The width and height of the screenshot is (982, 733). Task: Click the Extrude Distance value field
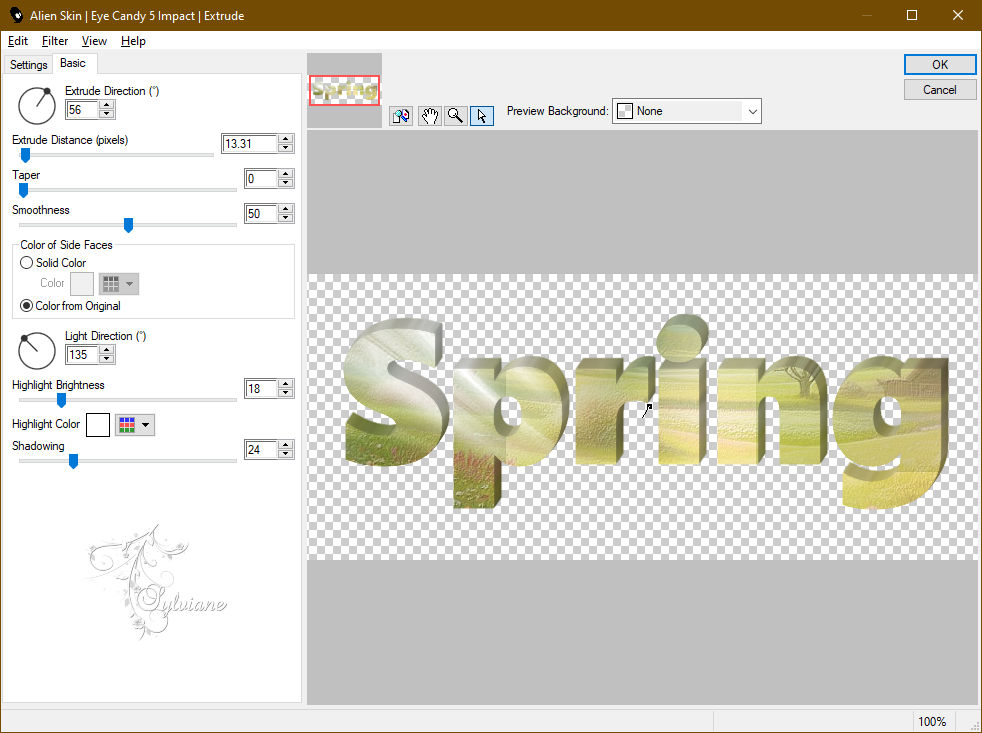click(249, 143)
